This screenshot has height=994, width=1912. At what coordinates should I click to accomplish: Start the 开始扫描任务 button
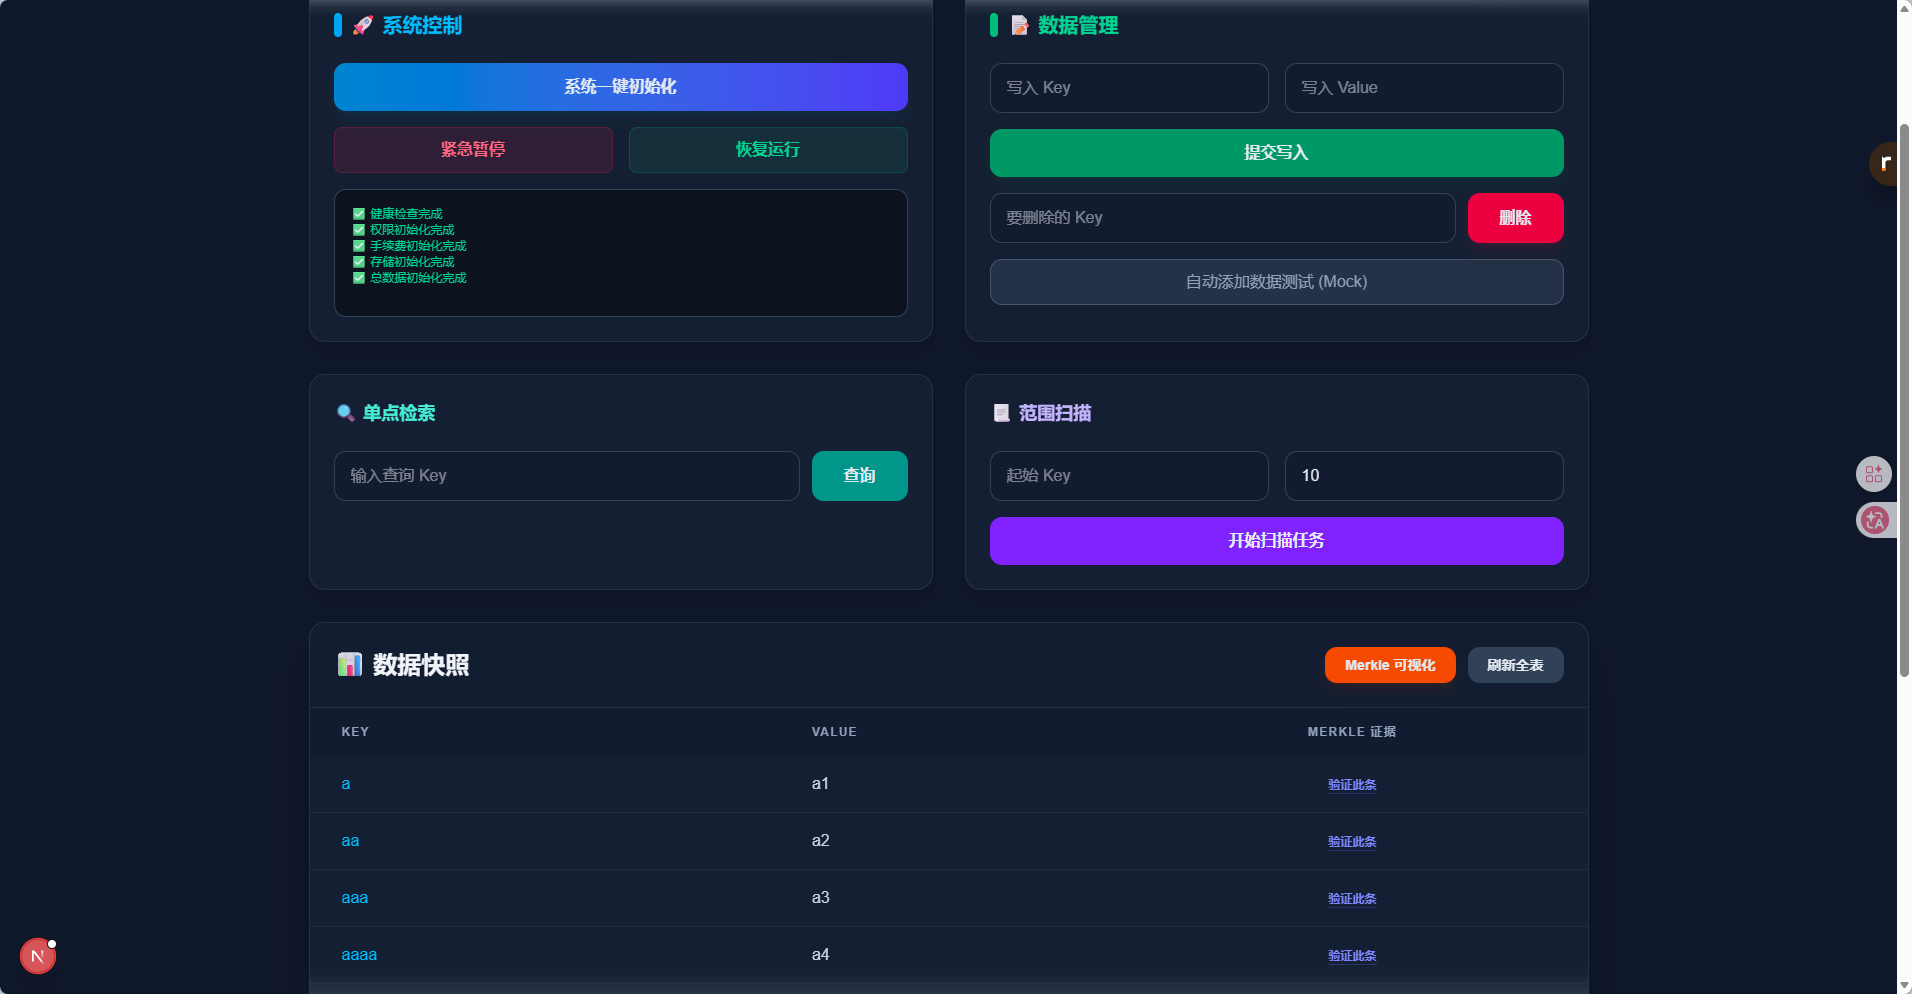pos(1277,541)
